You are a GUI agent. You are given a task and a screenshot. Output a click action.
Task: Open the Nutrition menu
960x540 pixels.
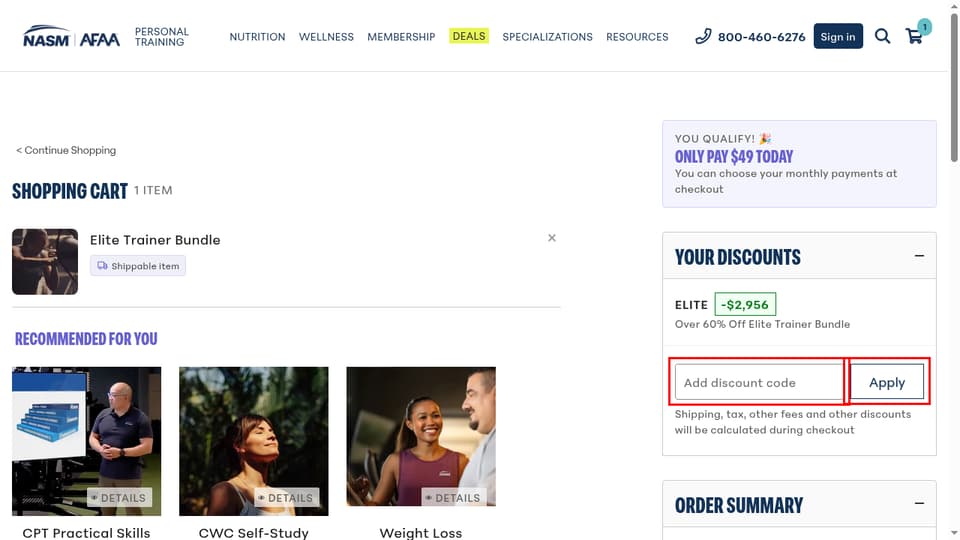pos(257,37)
